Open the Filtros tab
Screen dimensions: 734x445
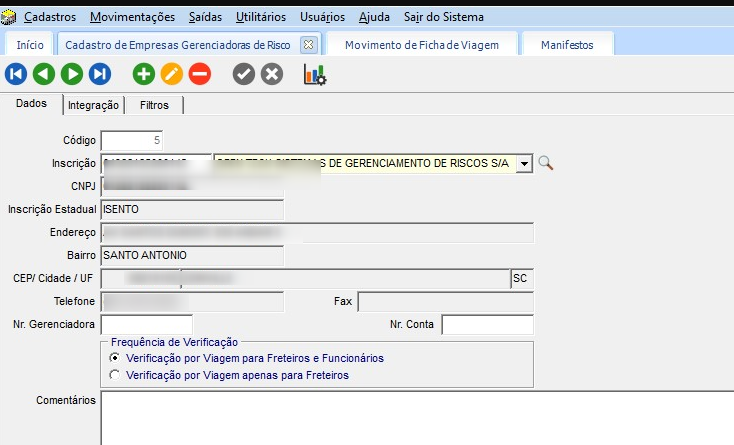tap(154, 105)
